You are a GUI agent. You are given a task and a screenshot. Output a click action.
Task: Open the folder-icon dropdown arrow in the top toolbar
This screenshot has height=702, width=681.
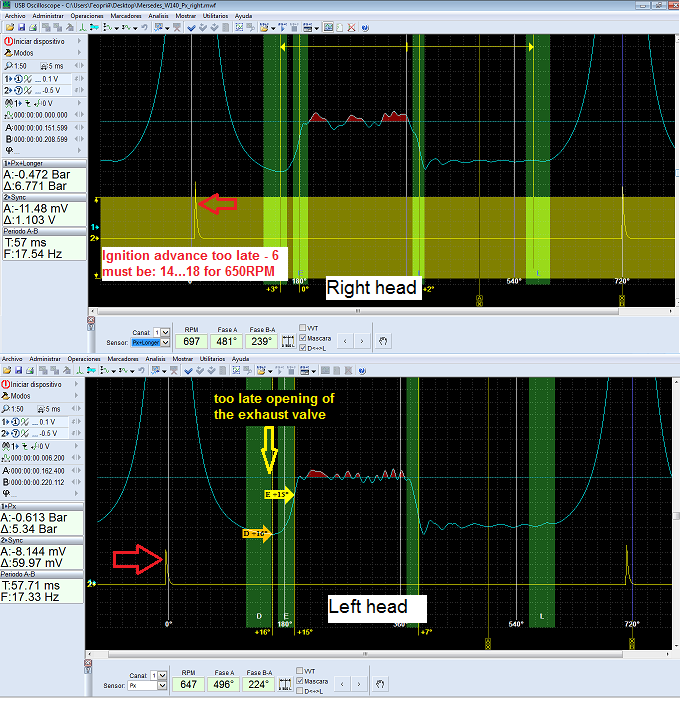tap(273, 28)
